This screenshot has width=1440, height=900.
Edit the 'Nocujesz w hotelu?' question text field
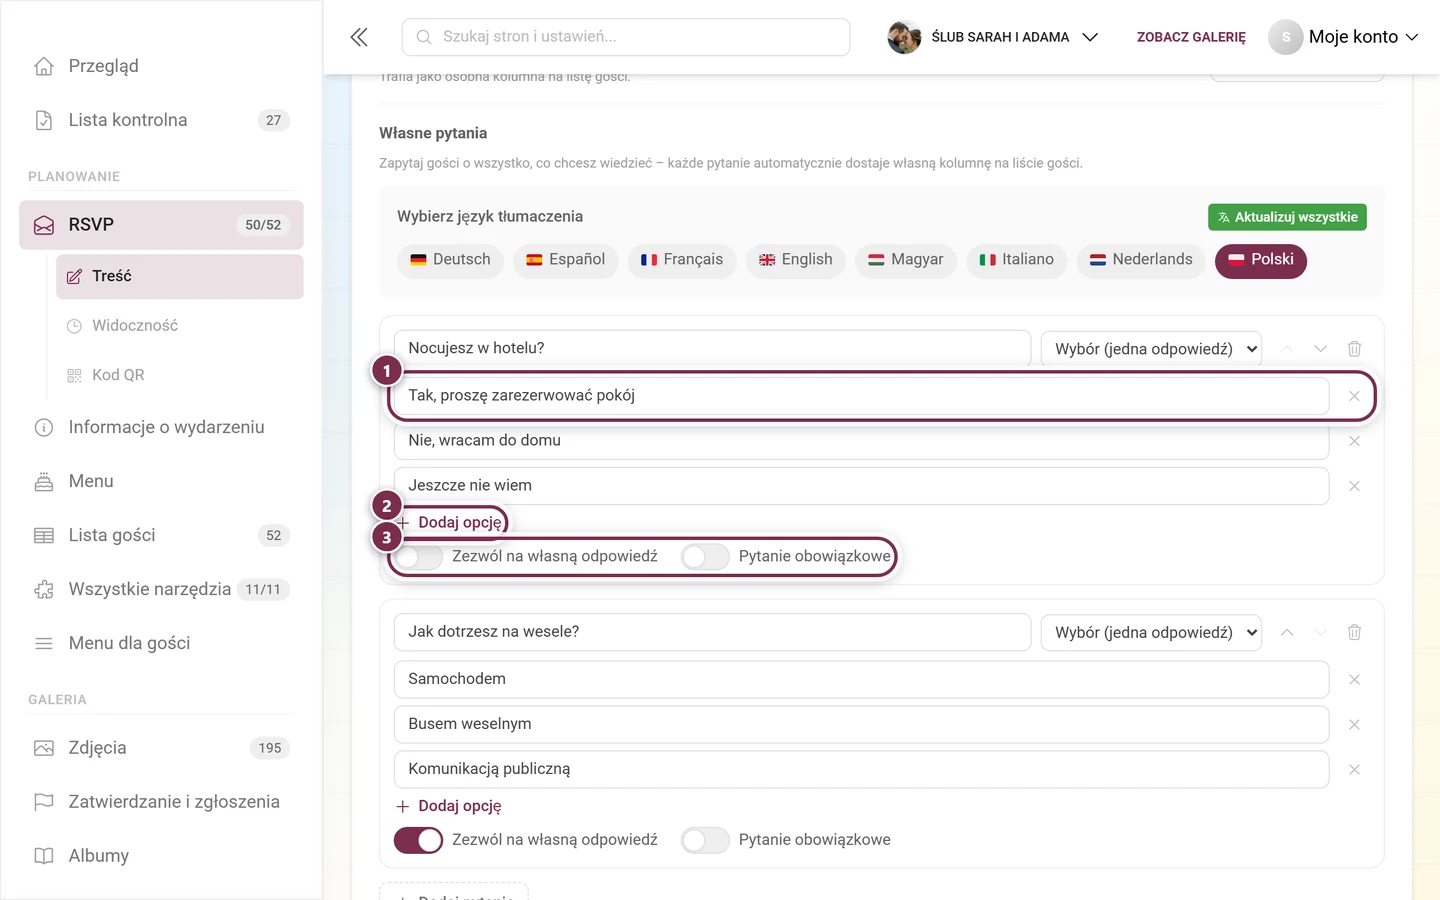712,349
